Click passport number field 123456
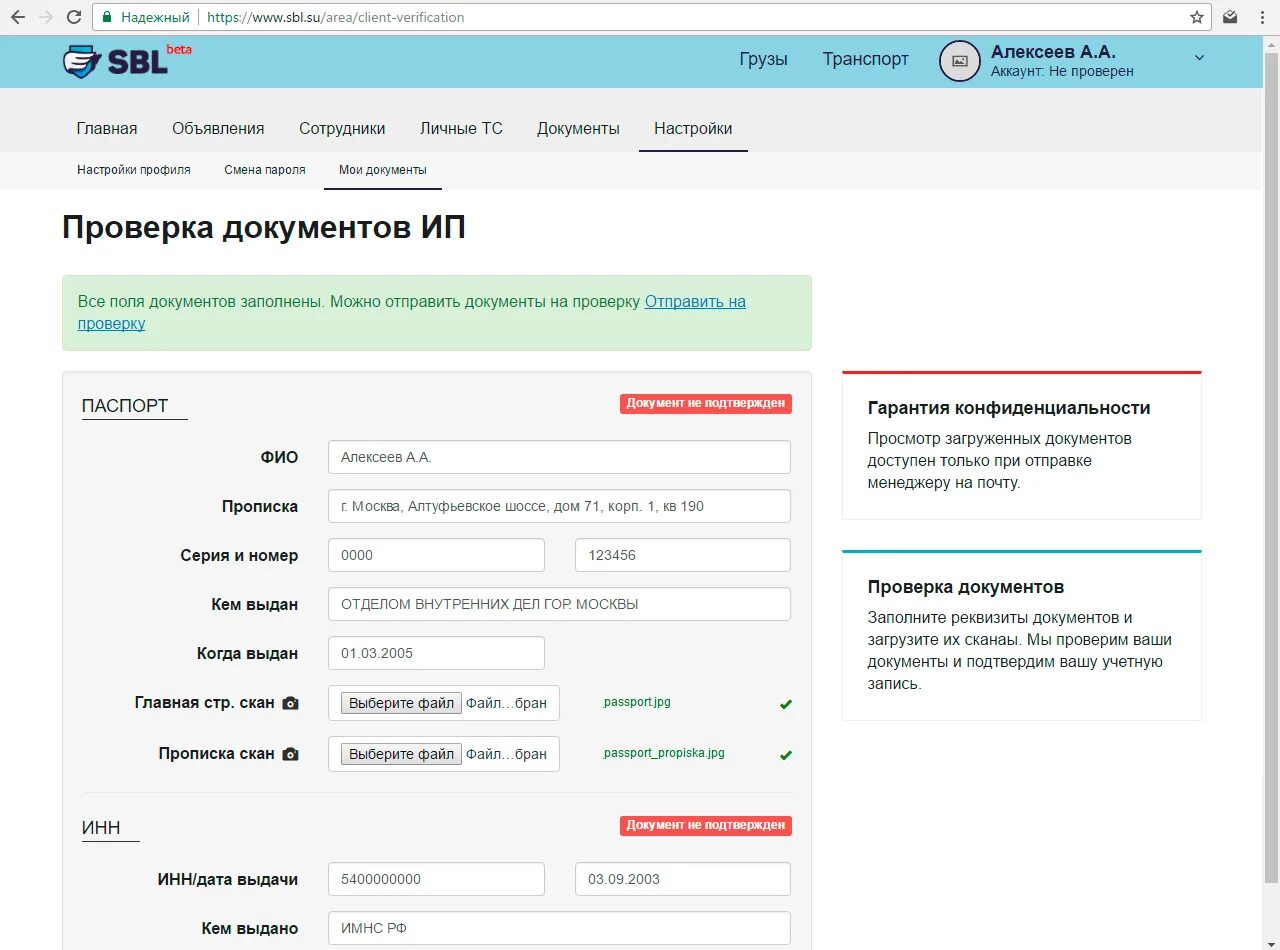The height and width of the screenshot is (950, 1280). tap(683, 555)
